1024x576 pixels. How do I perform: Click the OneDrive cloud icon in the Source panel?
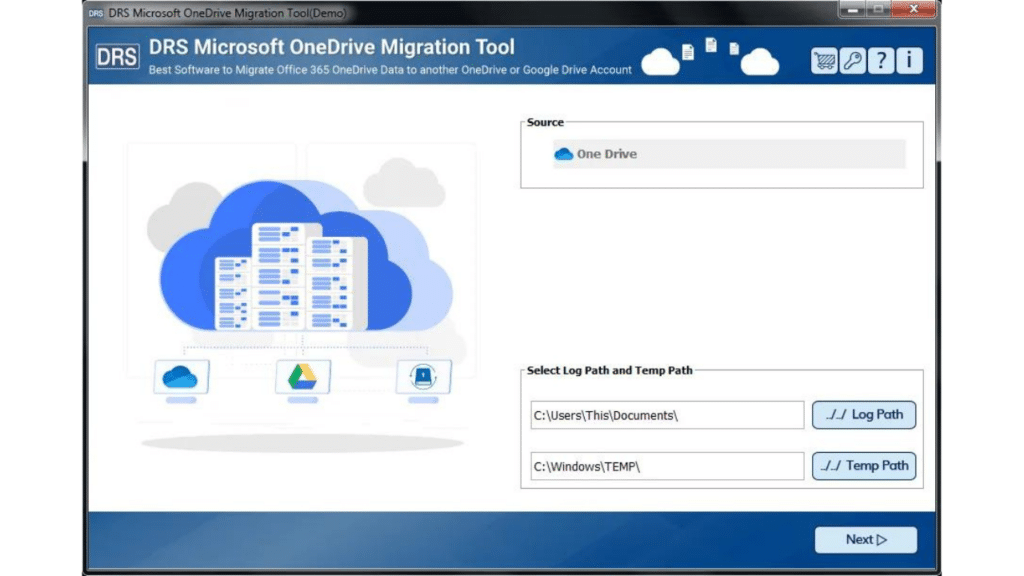pyautogui.click(x=563, y=153)
